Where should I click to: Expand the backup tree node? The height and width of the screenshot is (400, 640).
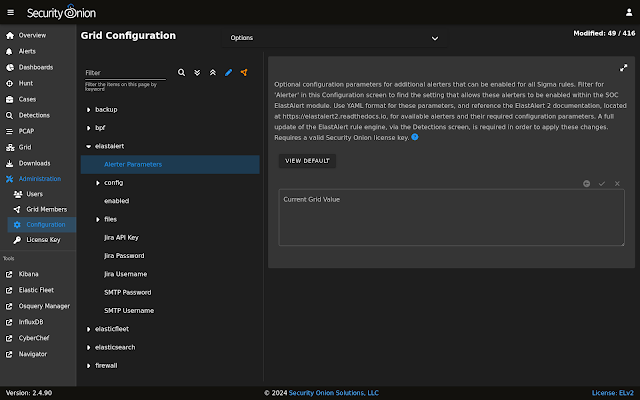click(x=89, y=110)
